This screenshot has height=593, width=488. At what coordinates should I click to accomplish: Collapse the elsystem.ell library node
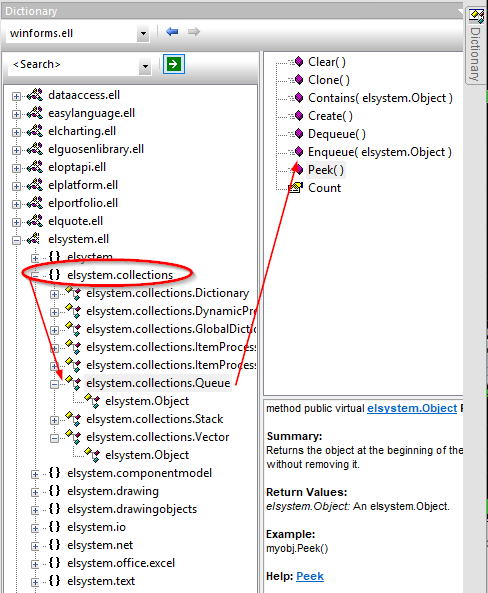pyautogui.click(x=16, y=241)
